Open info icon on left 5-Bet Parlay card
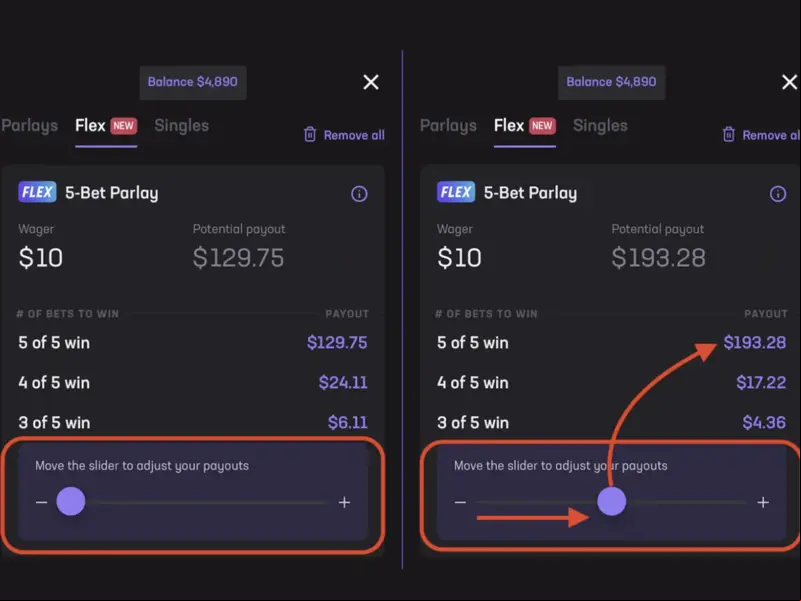801x601 pixels. [359, 194]
